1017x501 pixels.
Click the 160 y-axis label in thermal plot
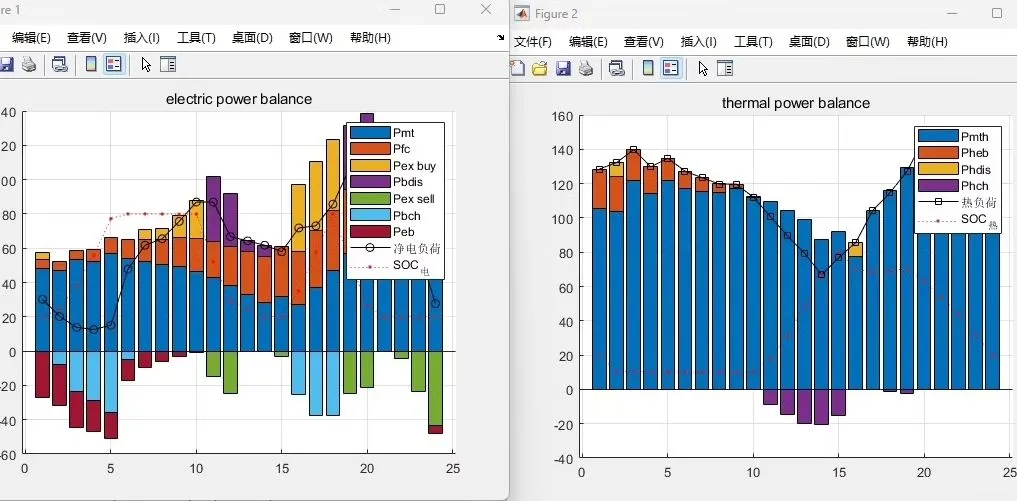click(562, 116)
